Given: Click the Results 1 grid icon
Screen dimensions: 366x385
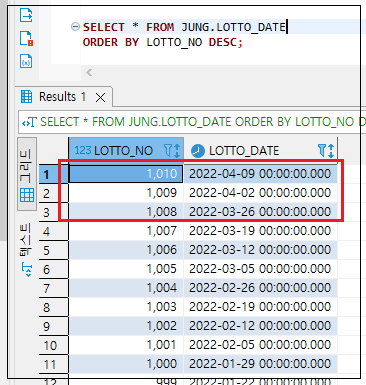Looking at the screenshot, I should (x=27, y=97).
